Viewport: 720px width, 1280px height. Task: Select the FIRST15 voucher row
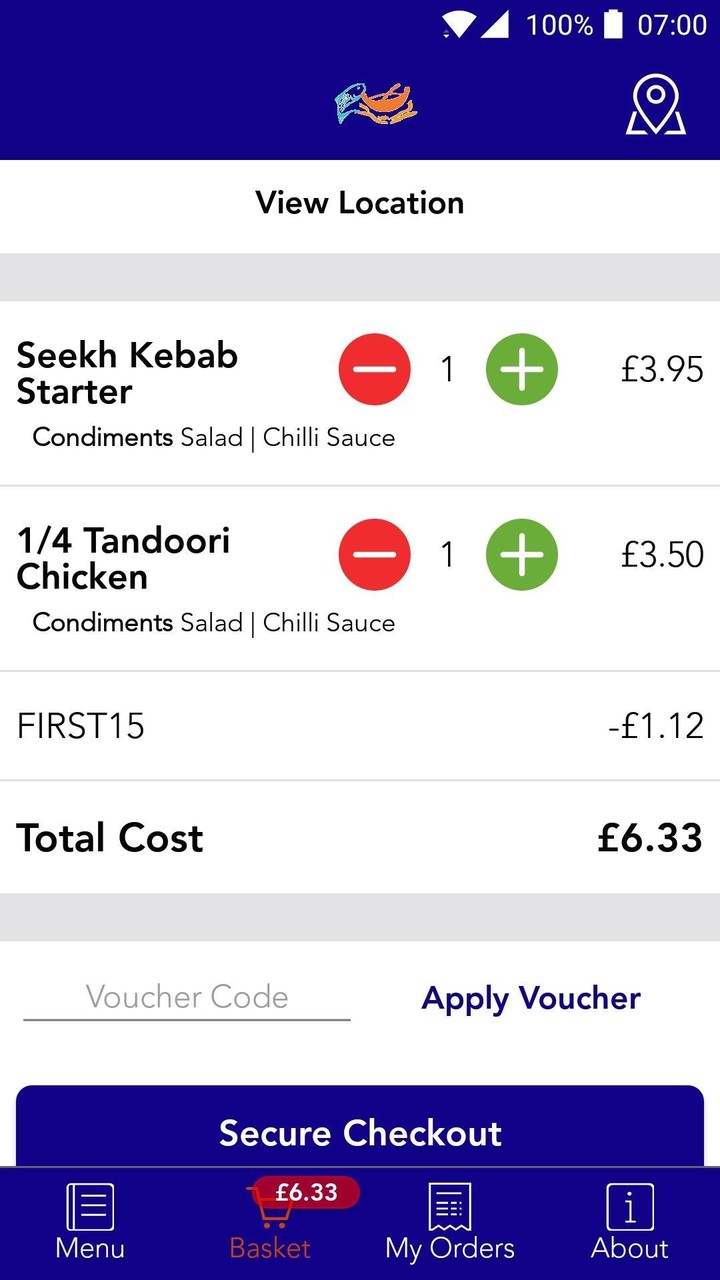pyautogui.click(x=360, y=725)
